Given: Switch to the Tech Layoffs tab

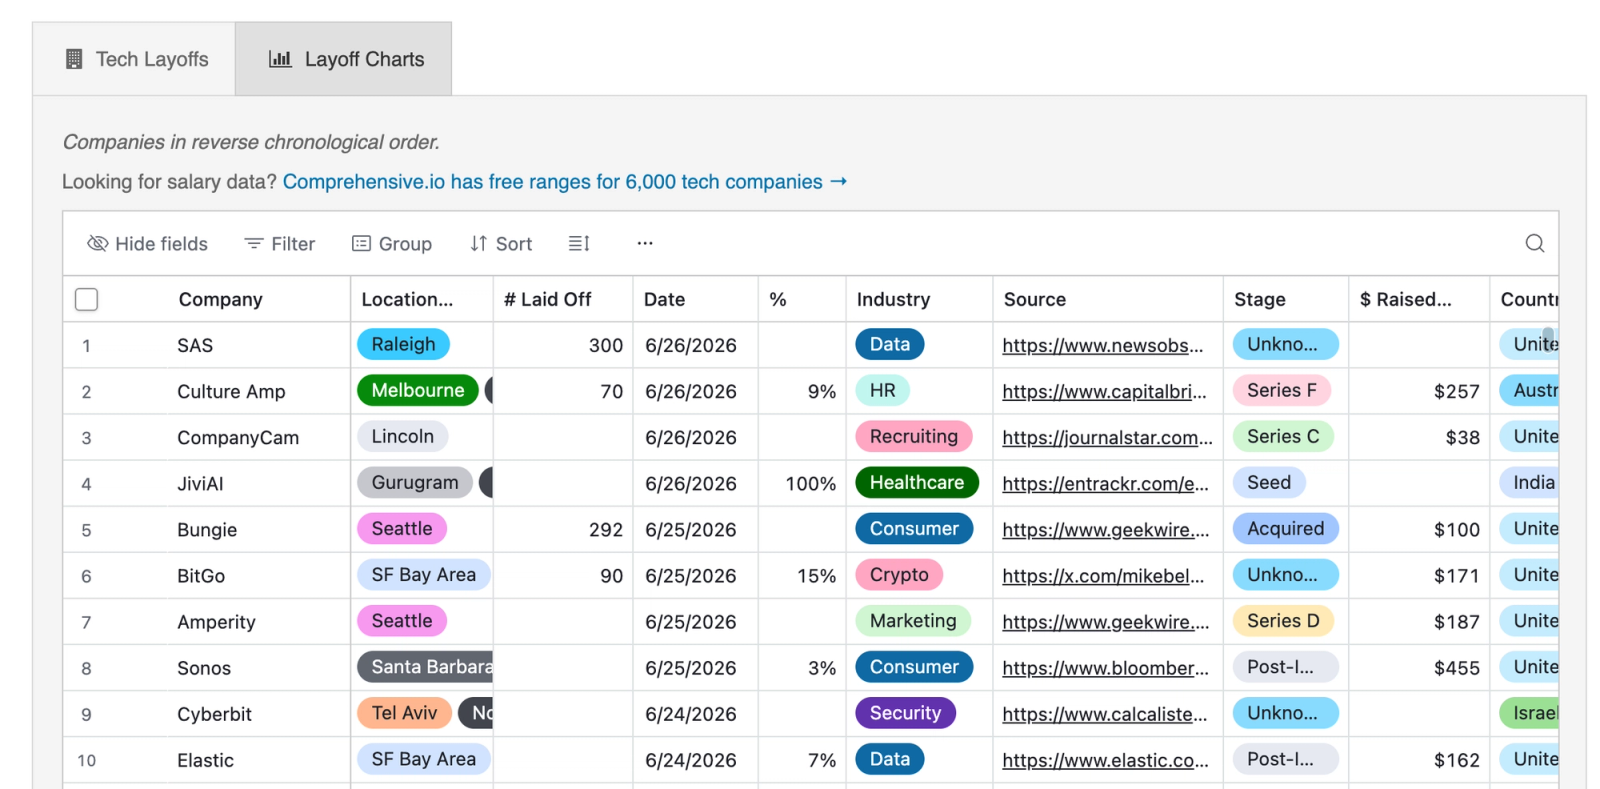Looking at the screenshot, I should tap(134, 59).
